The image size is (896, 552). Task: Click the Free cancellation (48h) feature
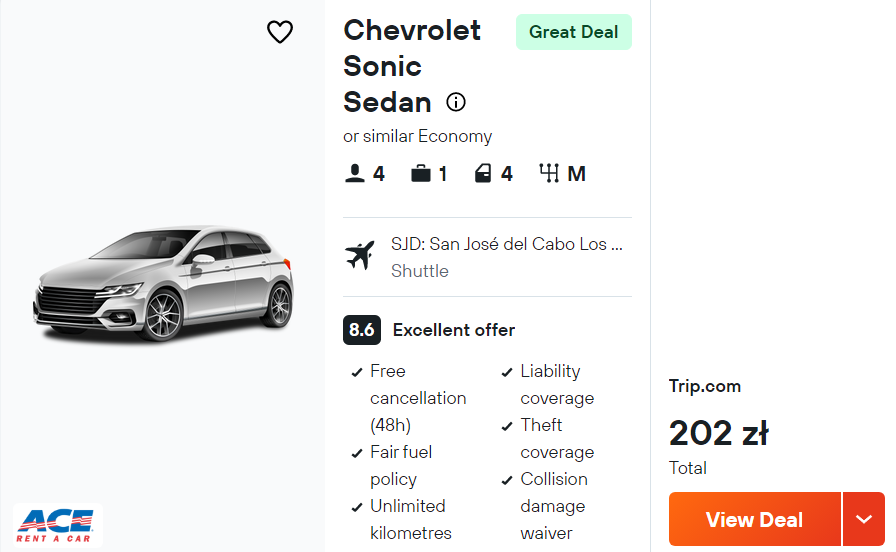click(x=418, y=398)
